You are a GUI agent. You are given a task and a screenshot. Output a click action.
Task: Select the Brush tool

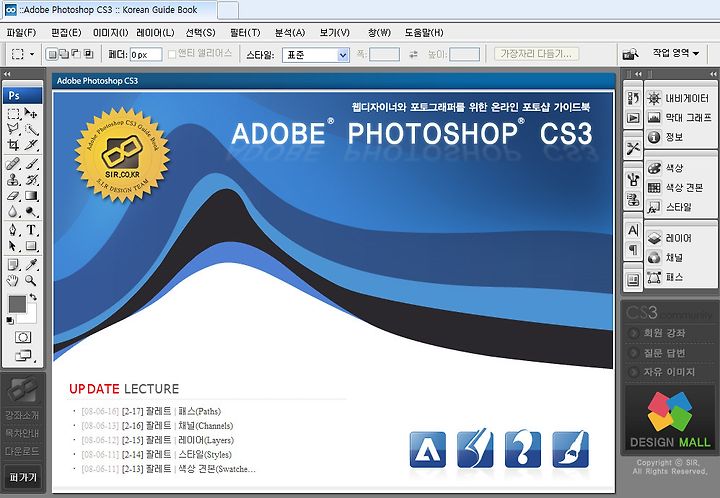tap(31, 164)
